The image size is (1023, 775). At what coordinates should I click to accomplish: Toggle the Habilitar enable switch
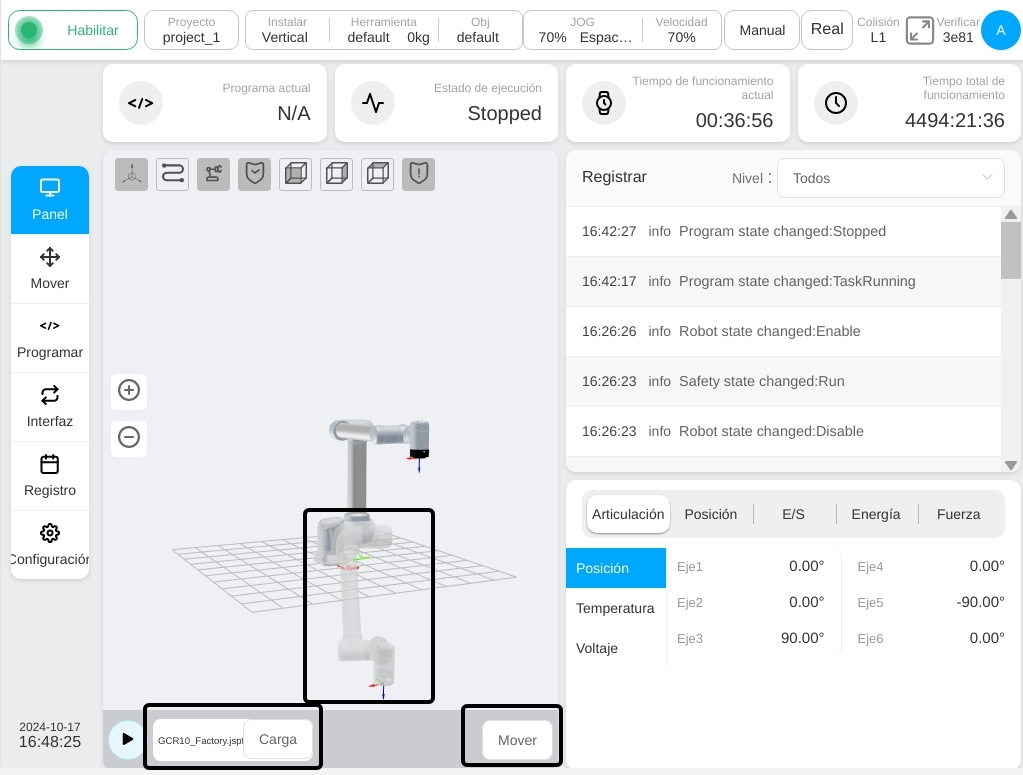(73, 30)
